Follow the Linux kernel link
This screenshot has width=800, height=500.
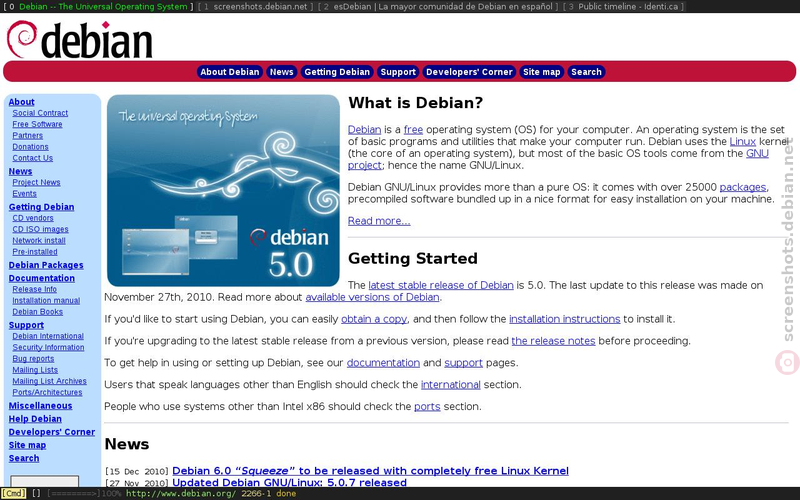pyautogui.click(x=742, y=142)
